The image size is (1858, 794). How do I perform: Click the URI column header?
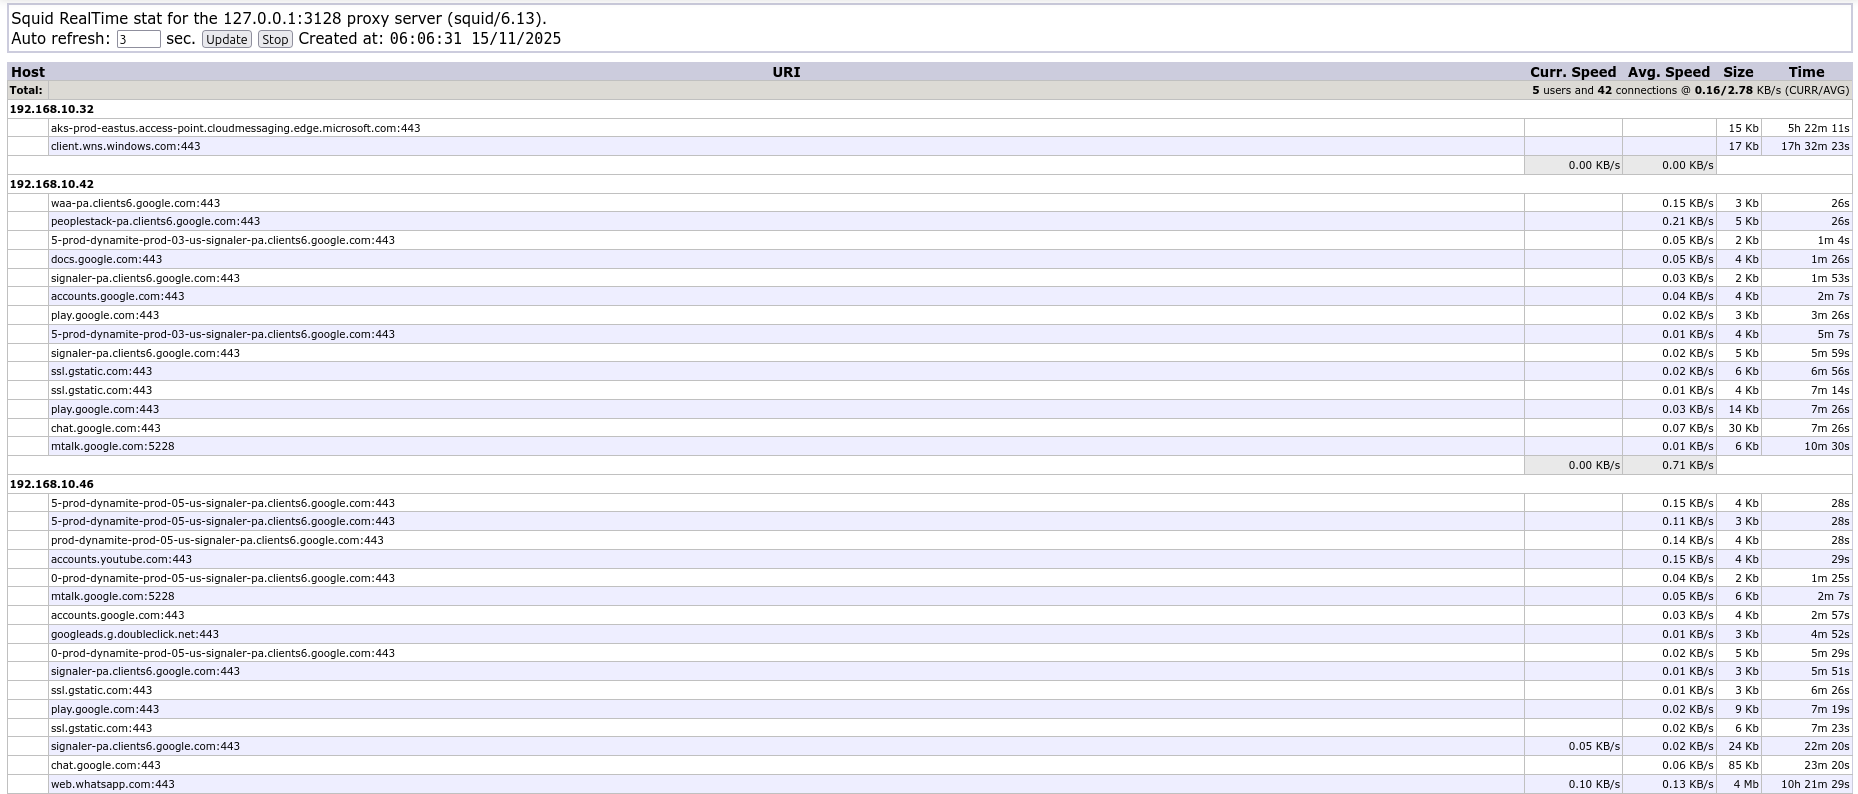click(x=786, y=72)
